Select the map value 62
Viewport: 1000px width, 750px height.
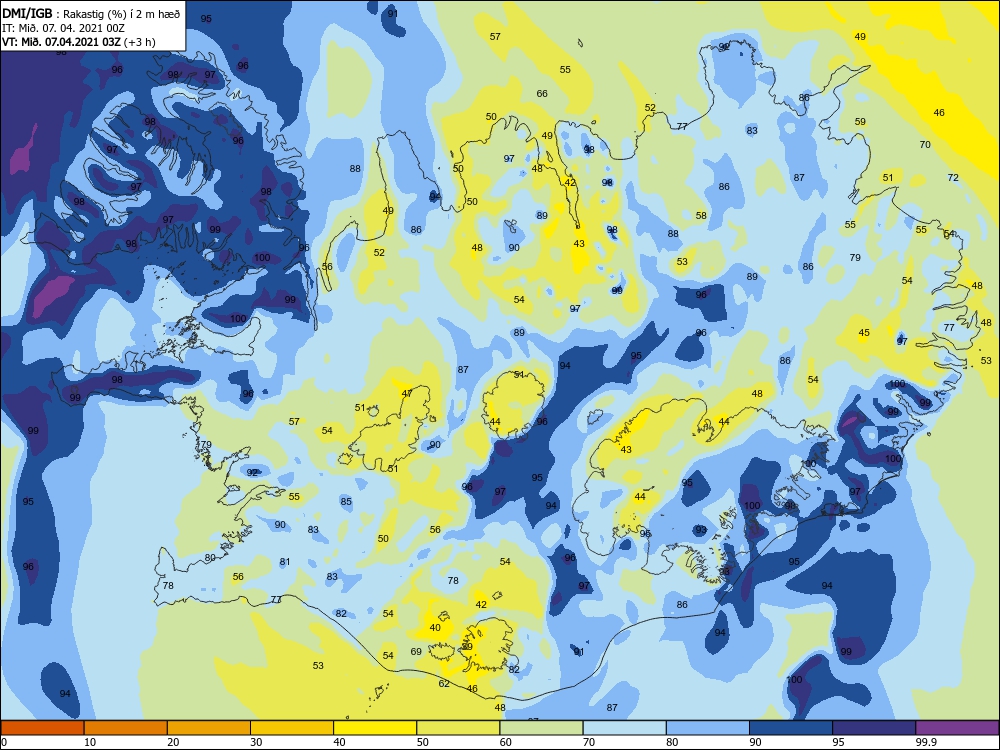[445, 684]
